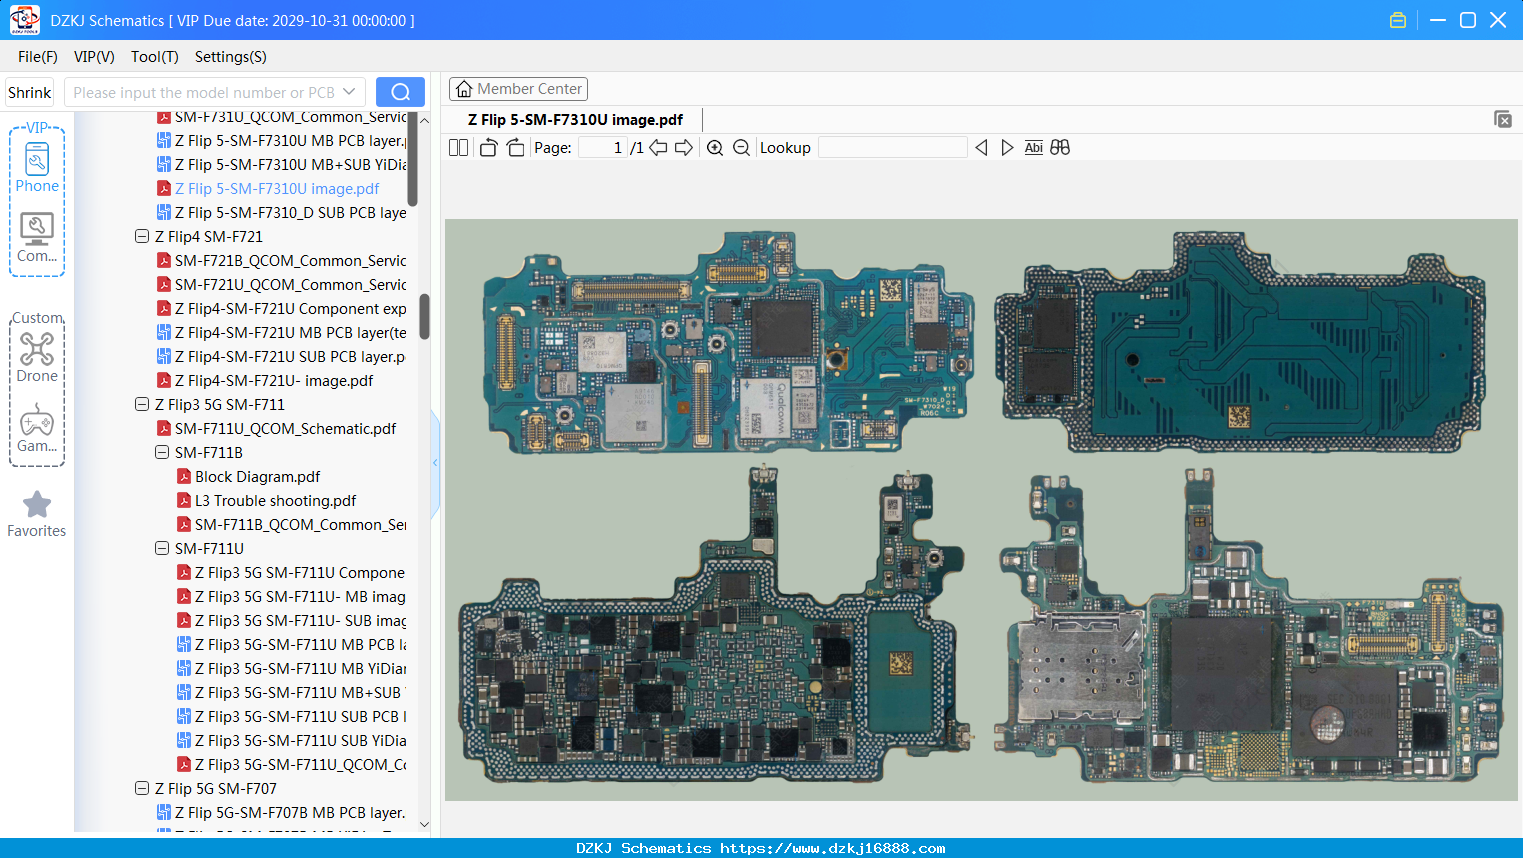
Task: Click the search magnifier button
Action: (x=400, y=92)
